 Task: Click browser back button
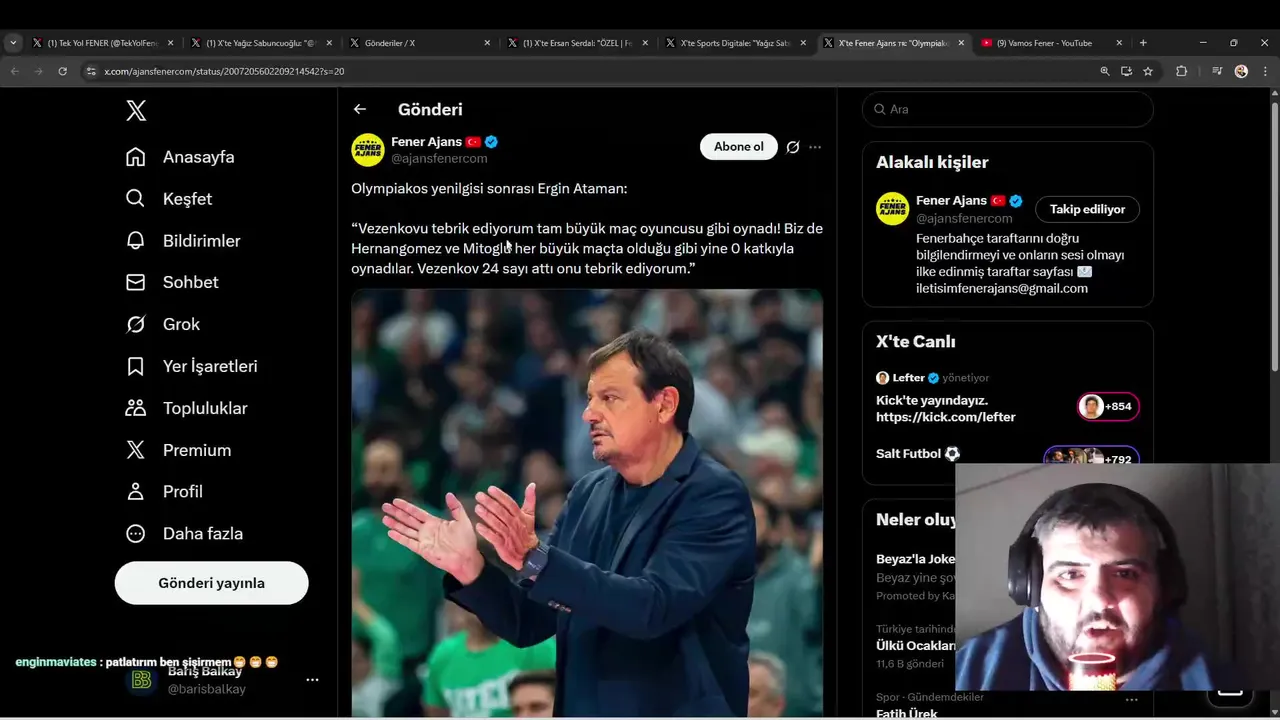(15, 71)
